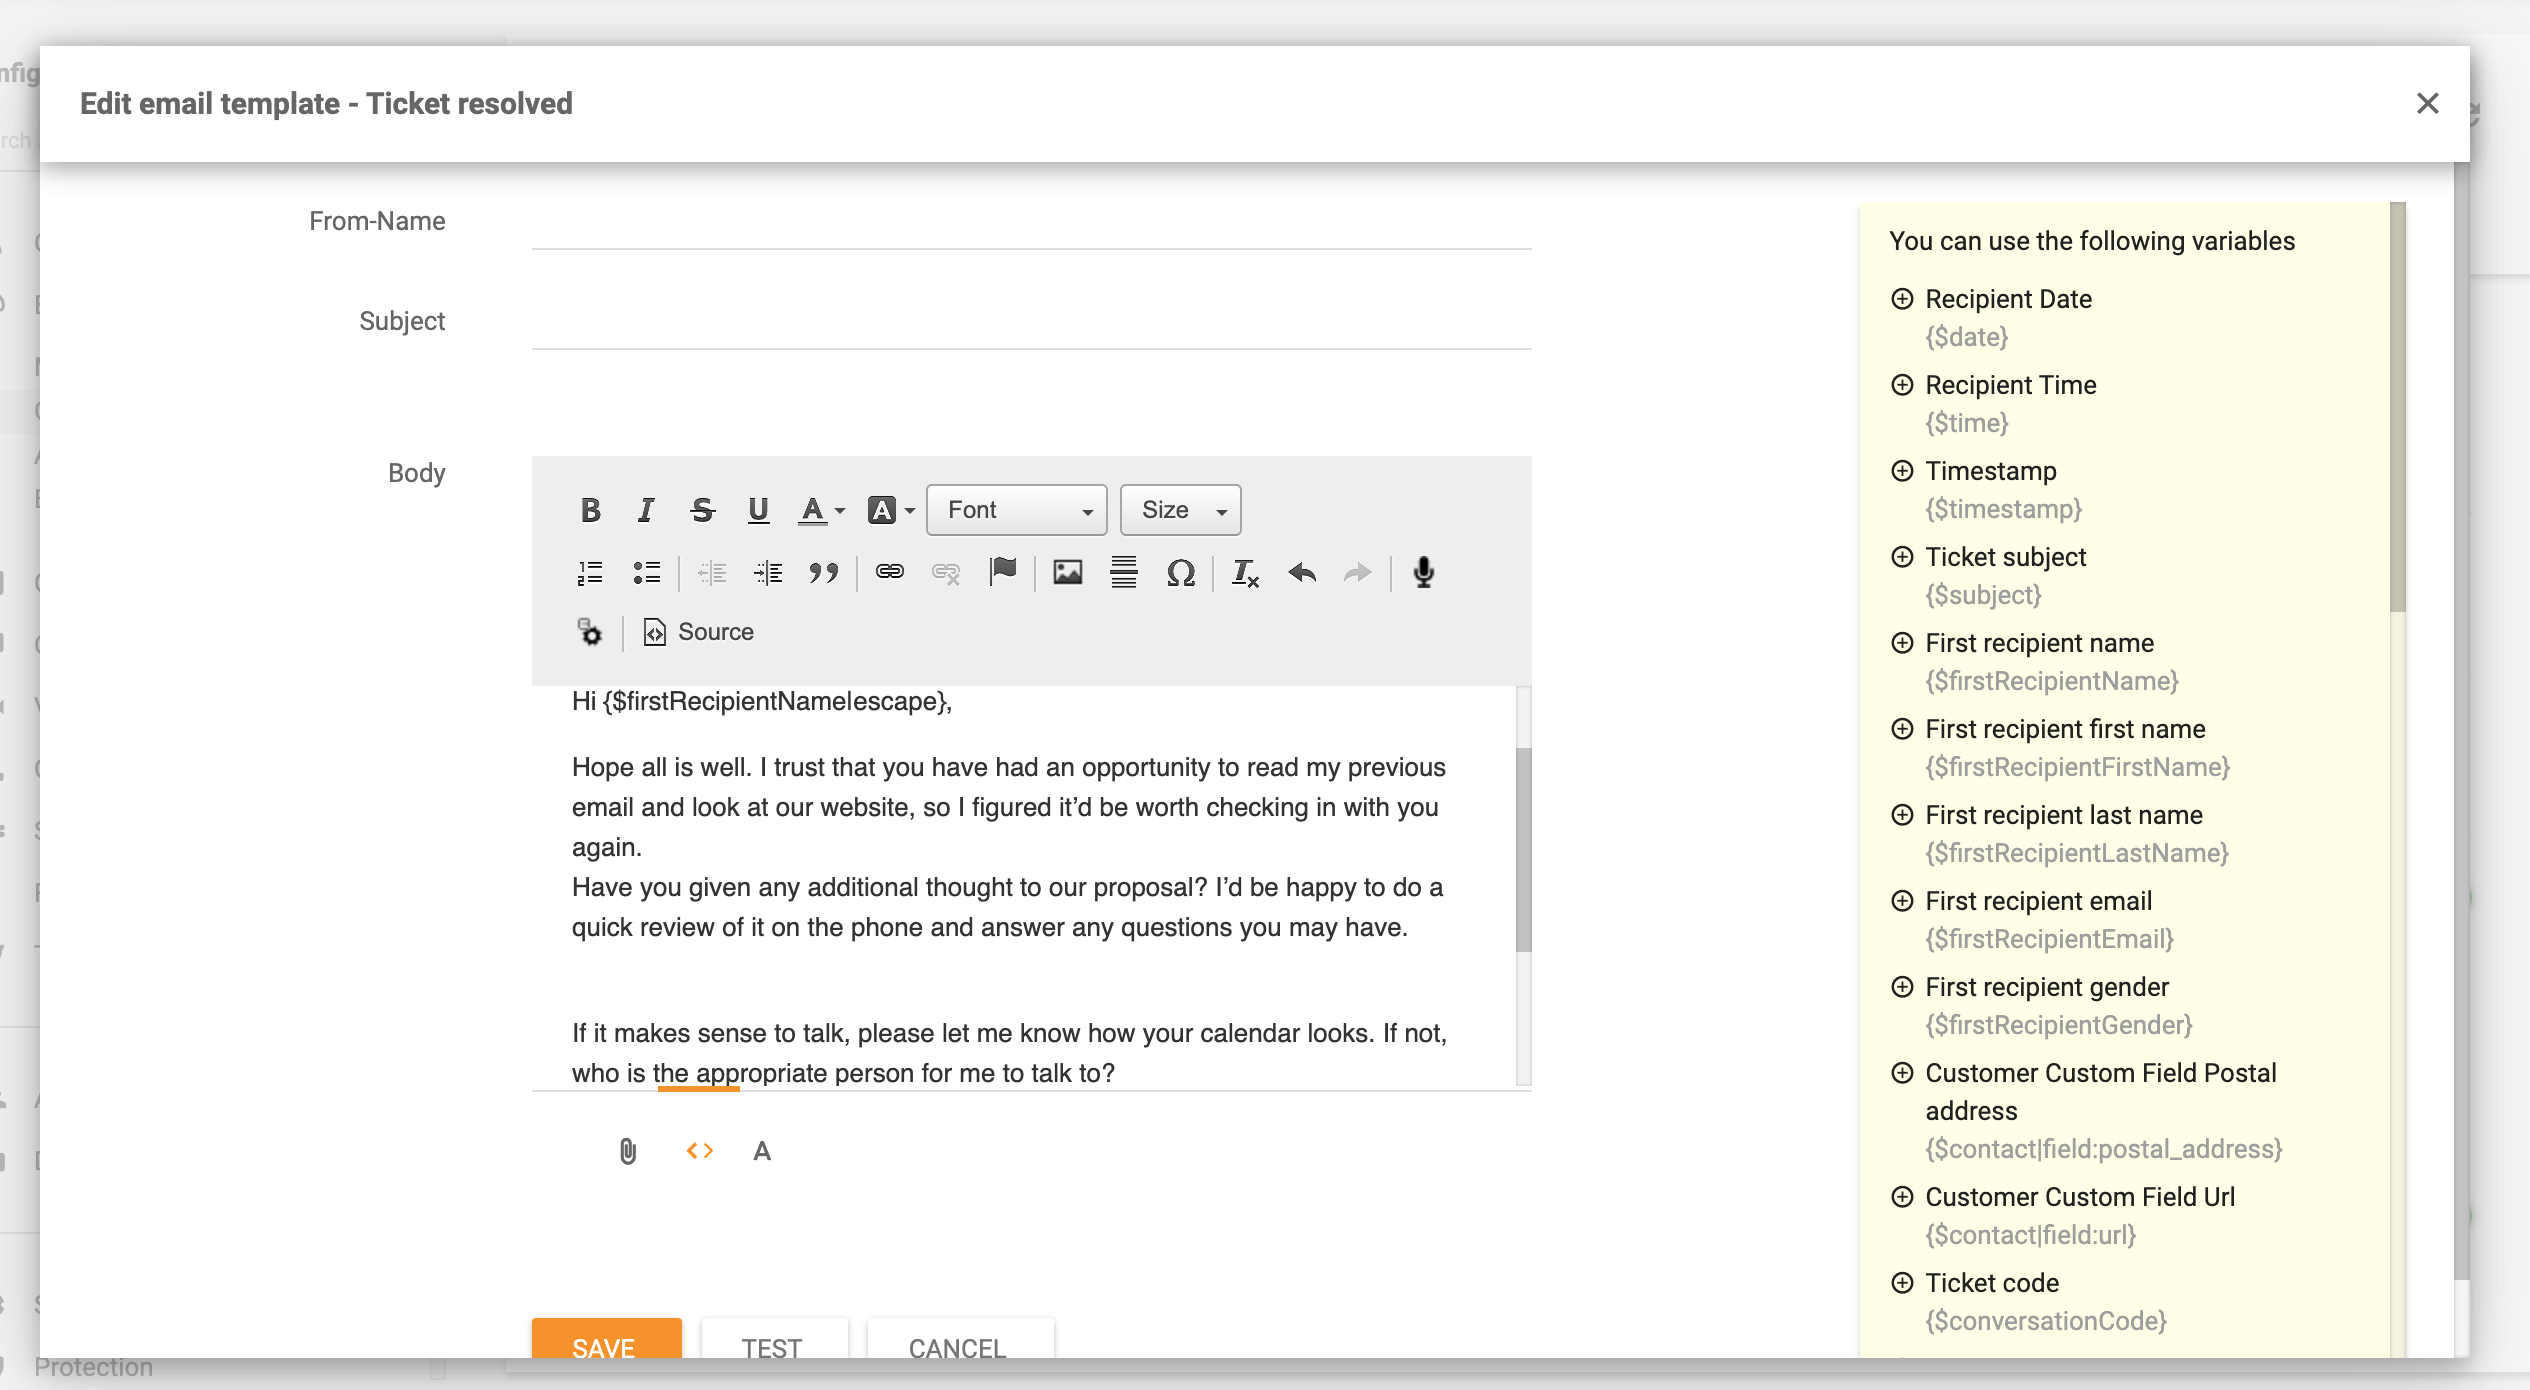Expand the Ticket subject variable
This screenshot has width=2530, height=1390.
coord(1903,558)
